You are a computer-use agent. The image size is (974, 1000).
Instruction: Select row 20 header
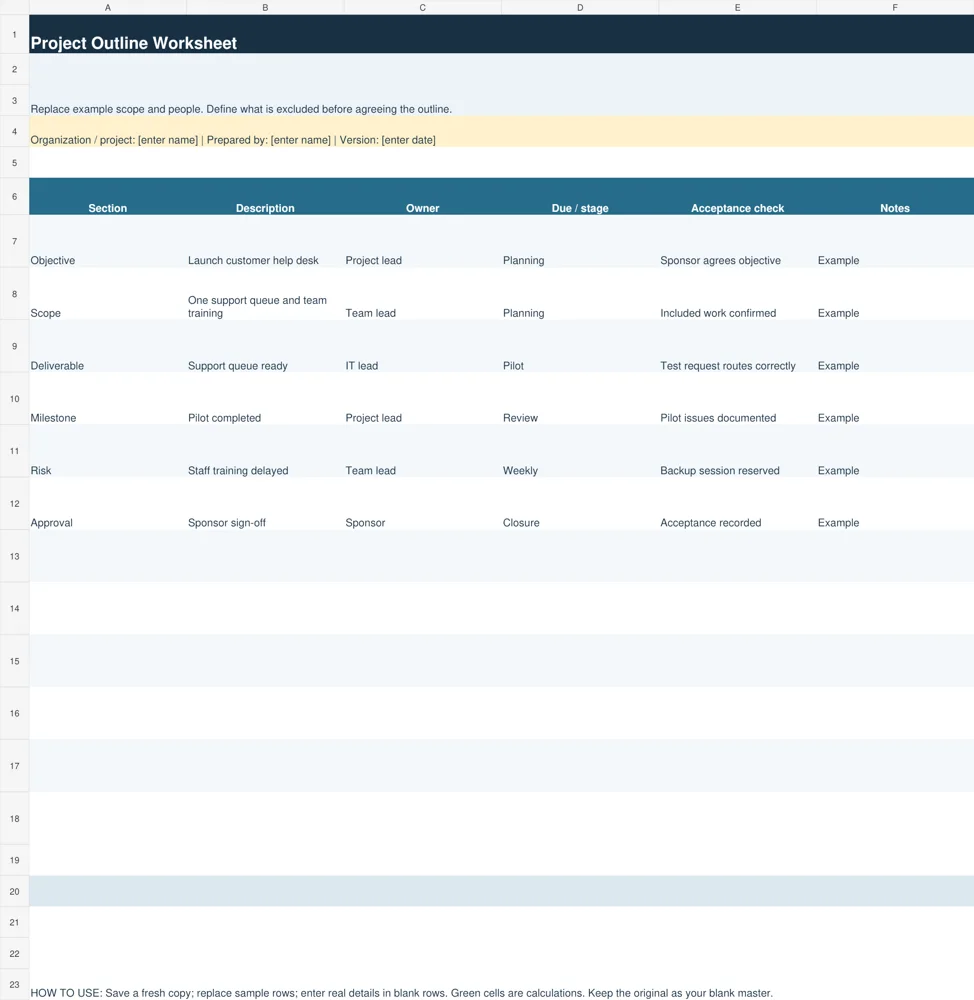pos(14,891)
